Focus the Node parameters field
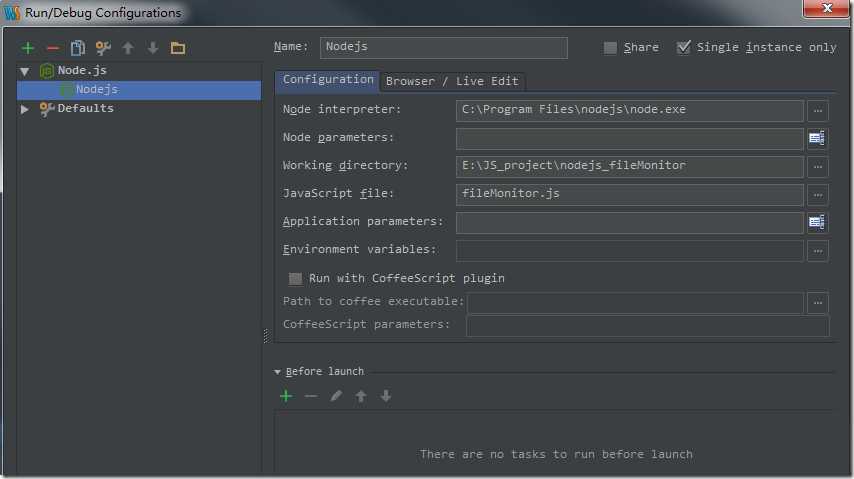The height and width of the screenshot is (479, 854). pos(630,138)
